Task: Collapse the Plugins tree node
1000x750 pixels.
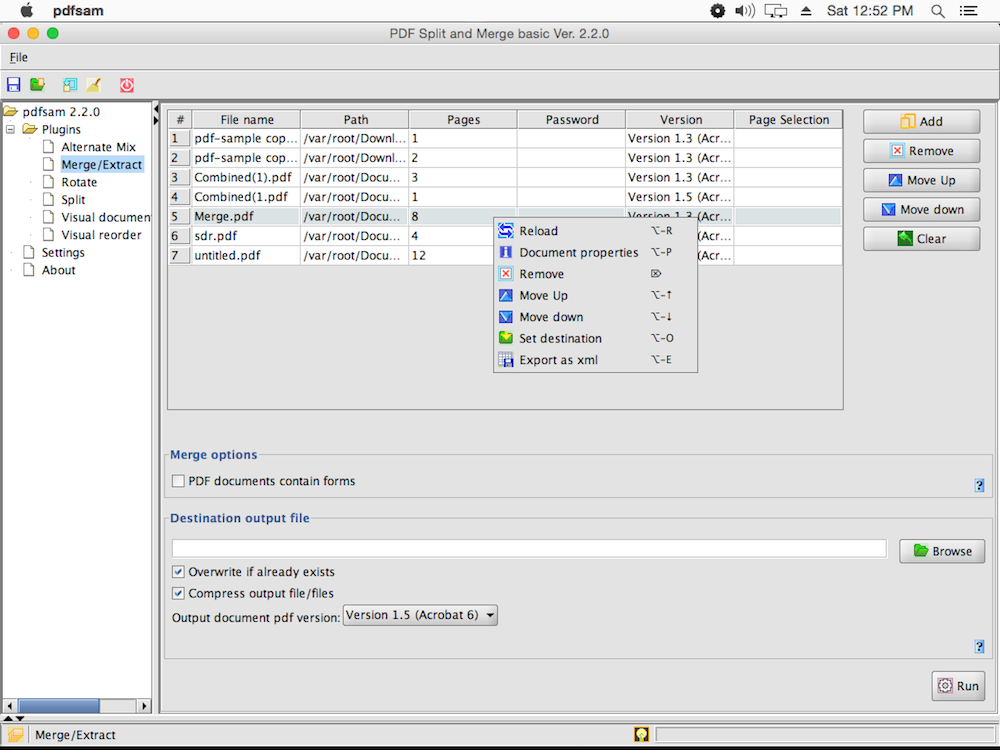Action: [x=10, y=129]
